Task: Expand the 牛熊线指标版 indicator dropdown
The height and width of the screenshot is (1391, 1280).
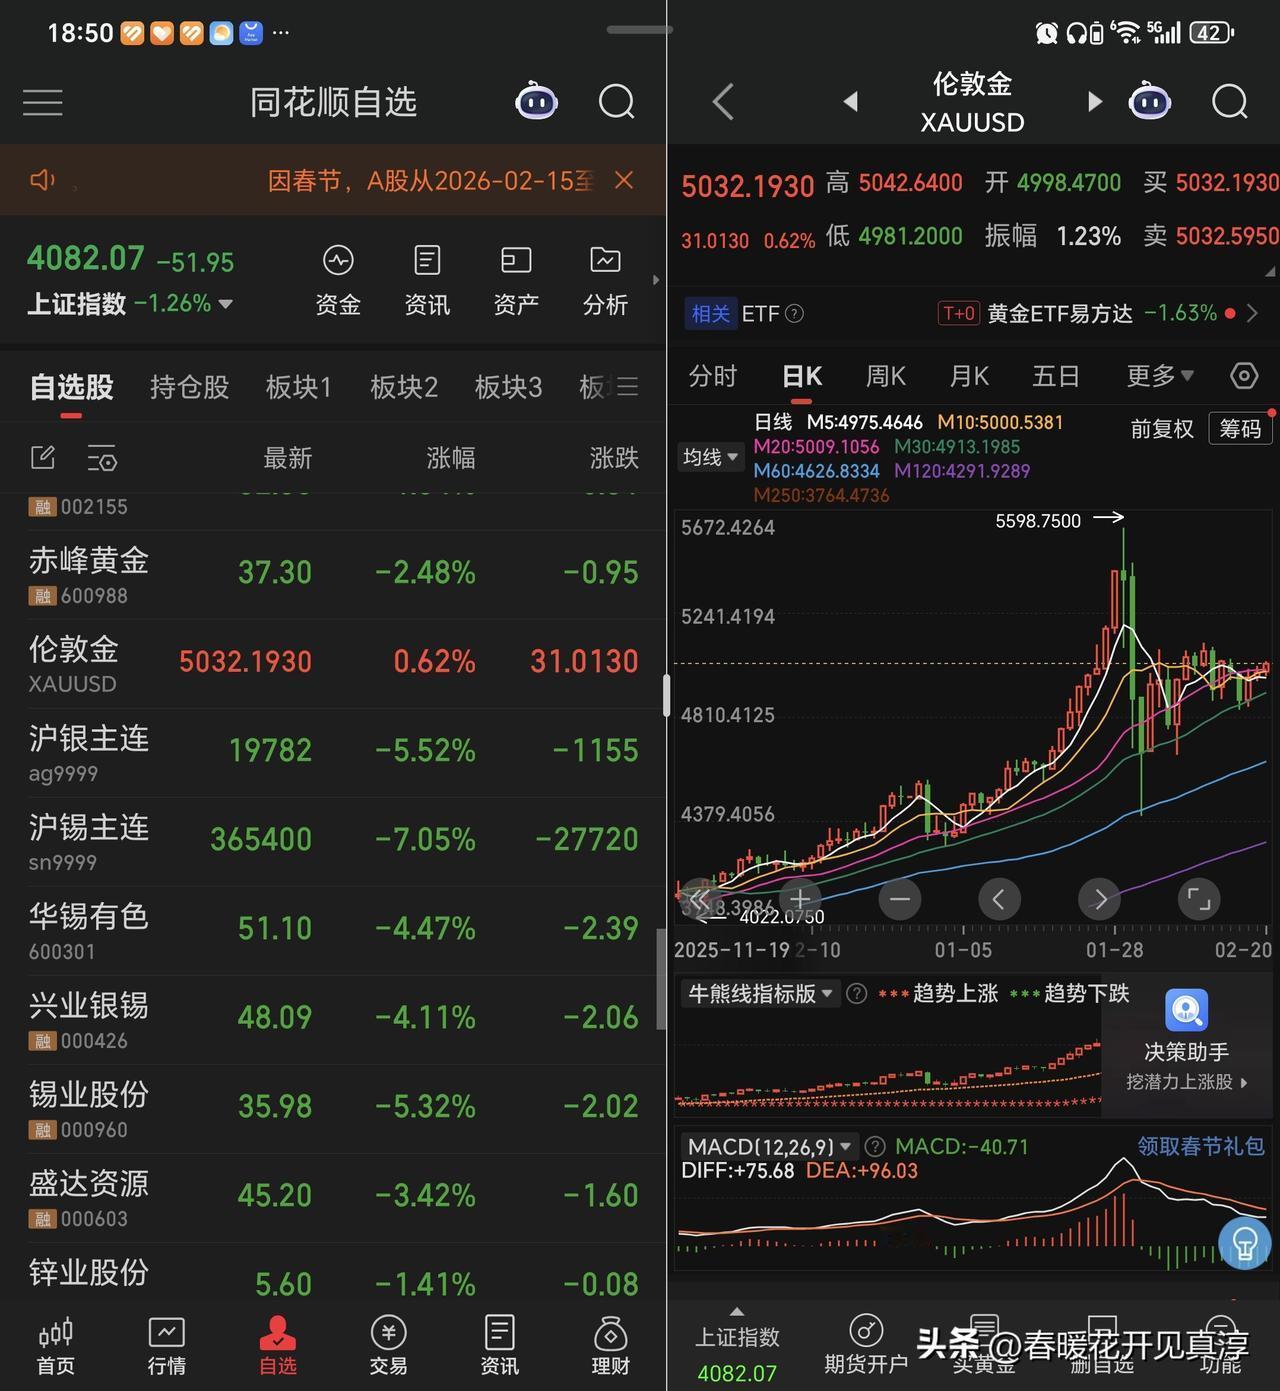Action: coord(760,994)
